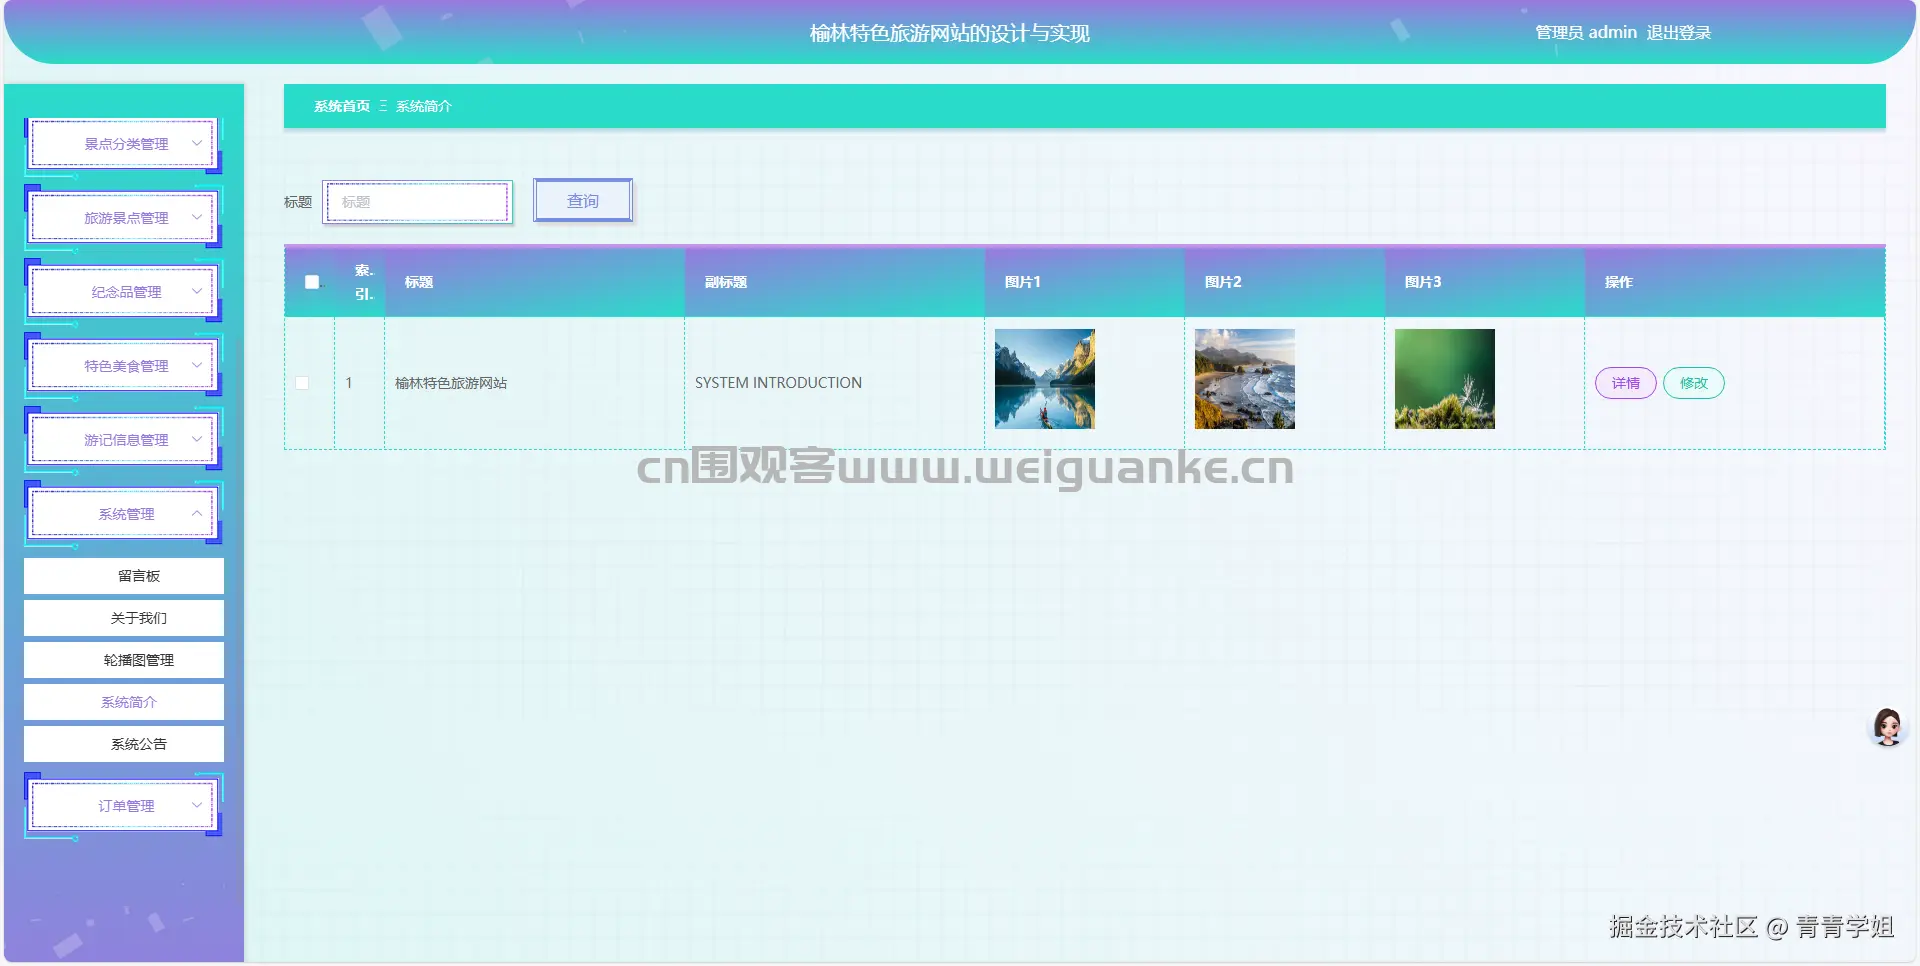Focus the 标题 search input field

tap(418, 202)
